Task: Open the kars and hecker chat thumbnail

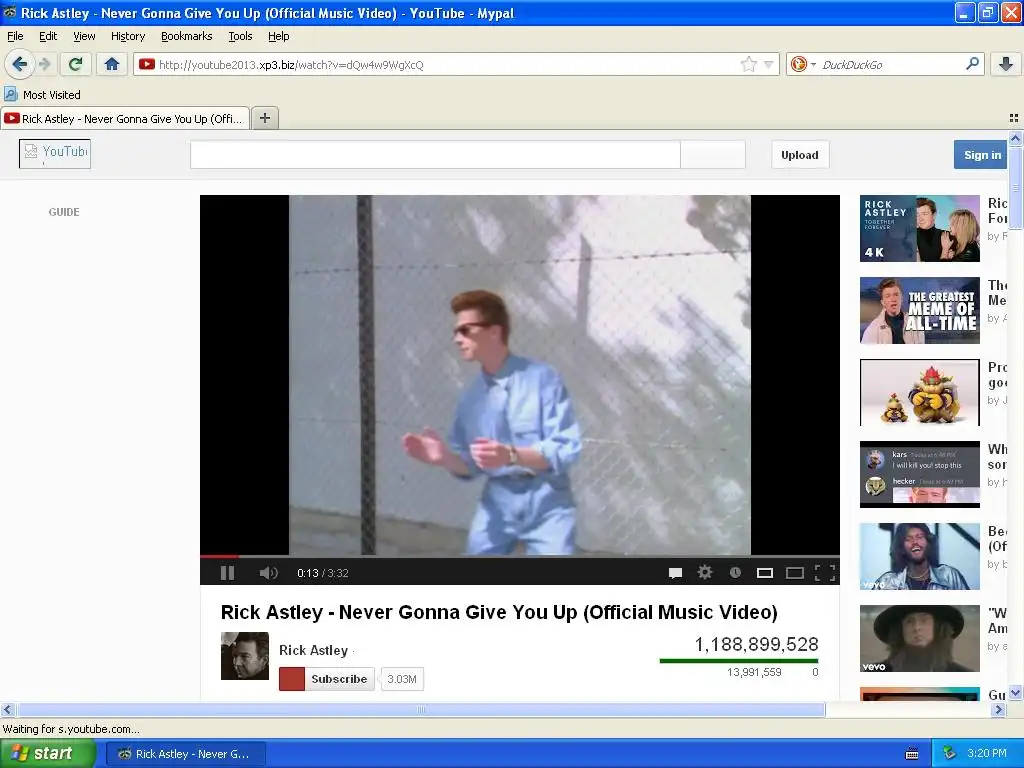Action: click(x=920, y=474)
